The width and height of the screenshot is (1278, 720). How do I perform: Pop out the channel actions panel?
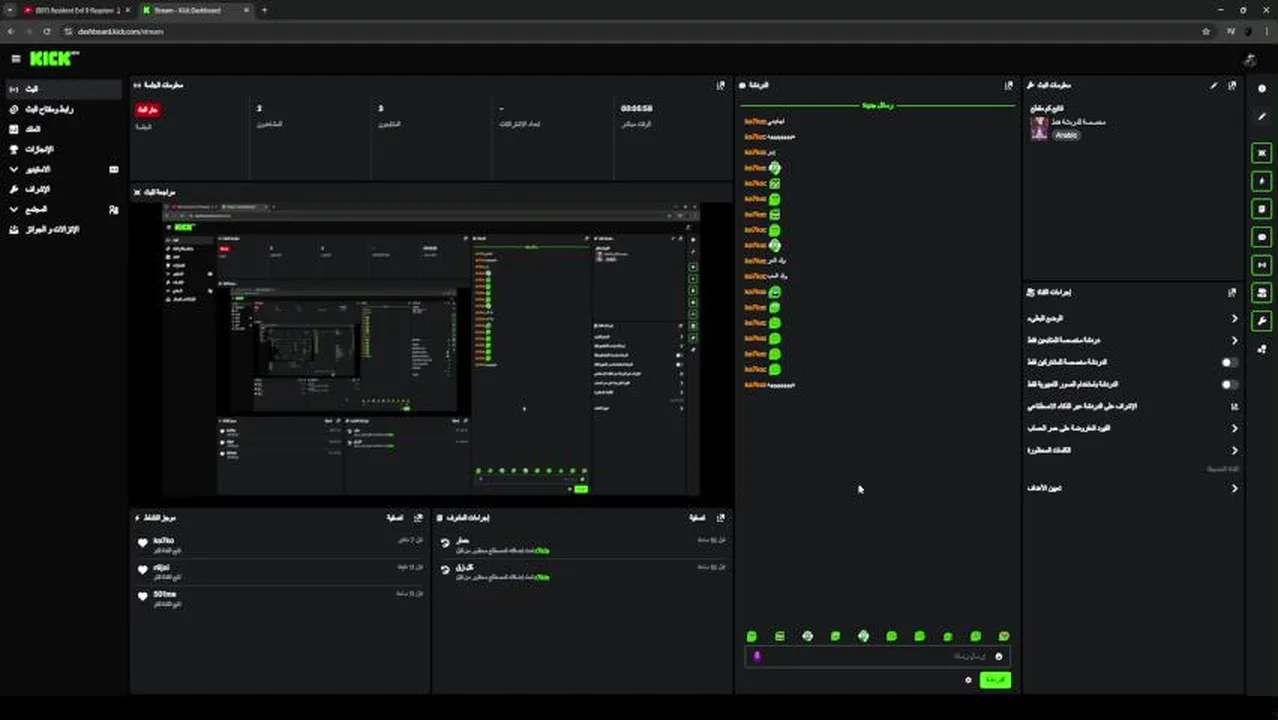tap(1232, 293)
